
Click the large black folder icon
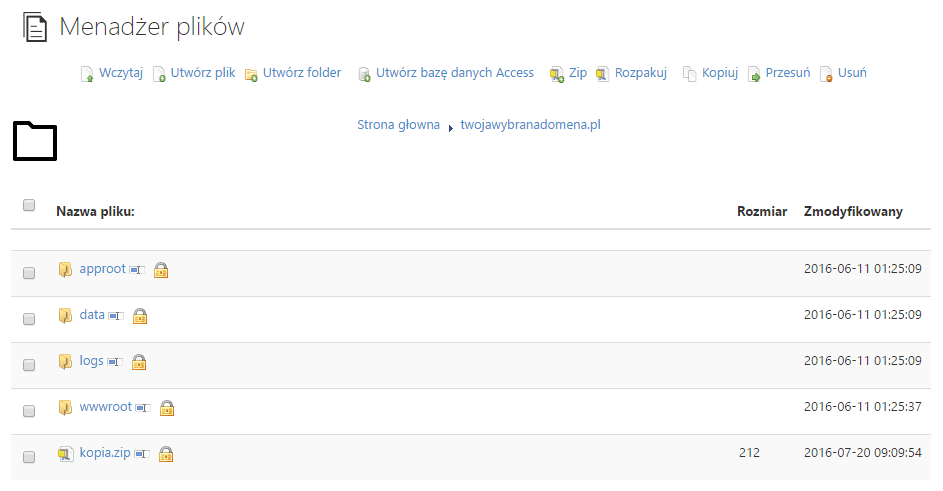pyautogui.click(x=35, y=141)
